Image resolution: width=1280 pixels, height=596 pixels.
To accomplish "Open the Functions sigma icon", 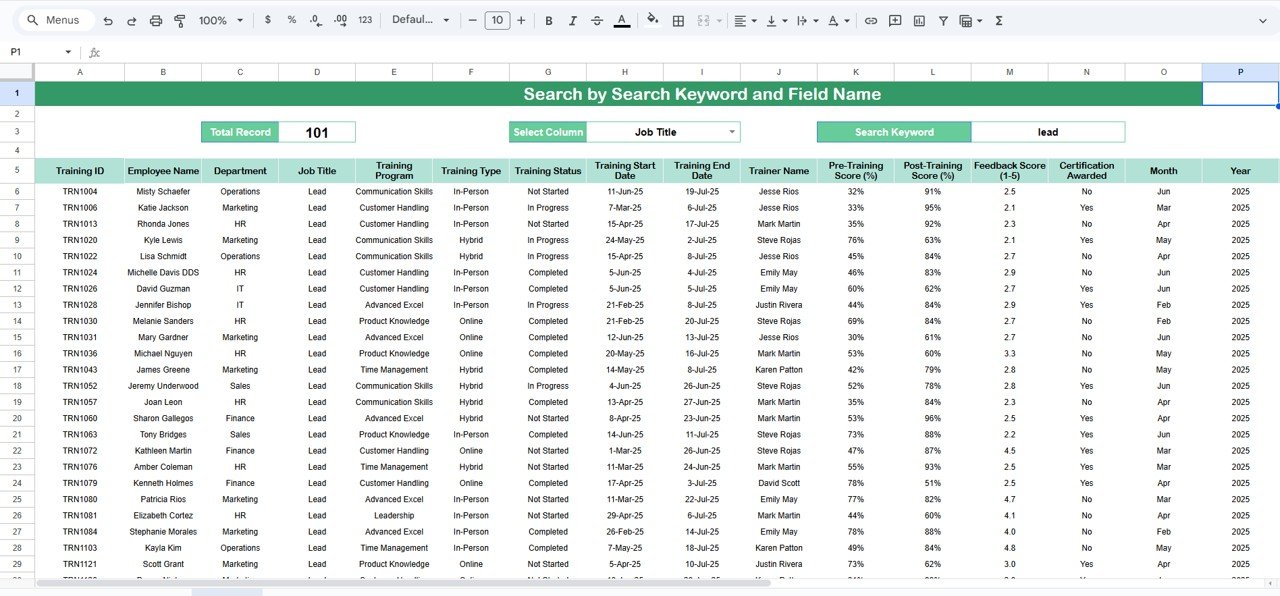I will [999, 20].
